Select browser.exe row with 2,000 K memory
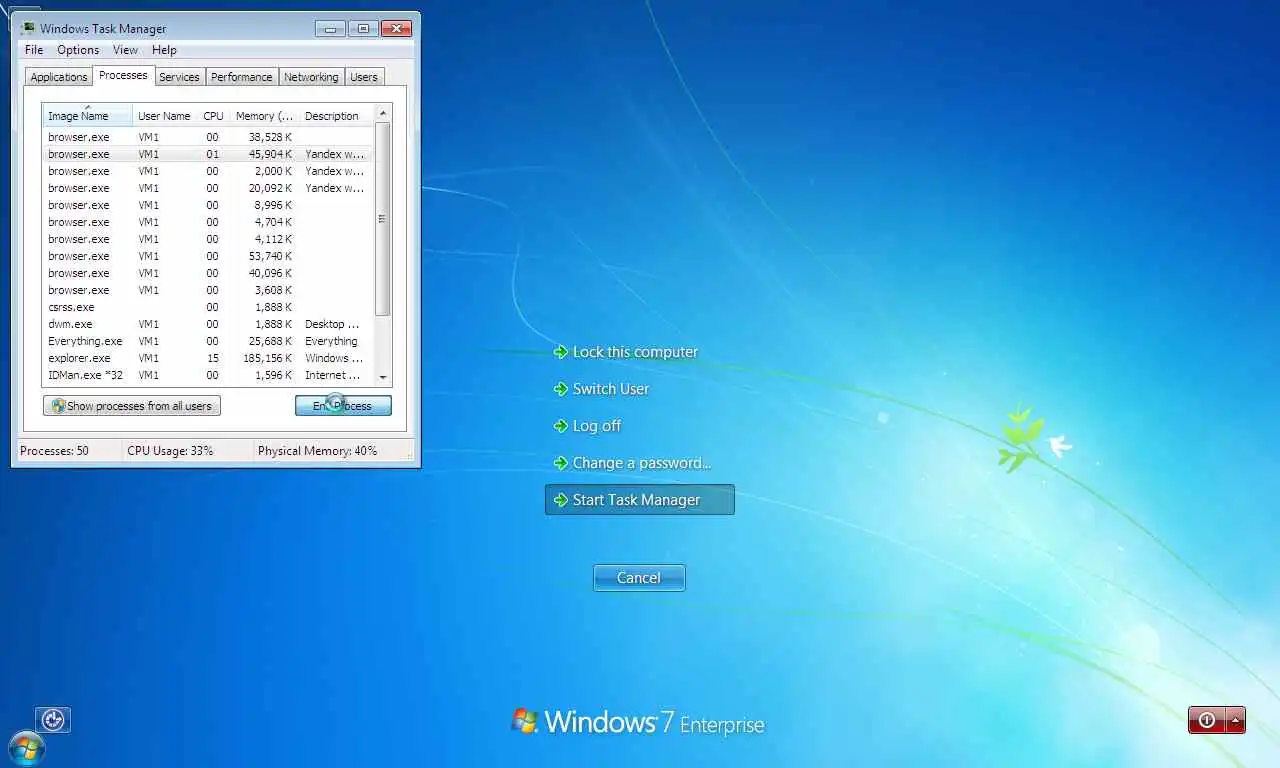Image resolution: width=1280 pixels, height=768 pixels. point(208,171)
